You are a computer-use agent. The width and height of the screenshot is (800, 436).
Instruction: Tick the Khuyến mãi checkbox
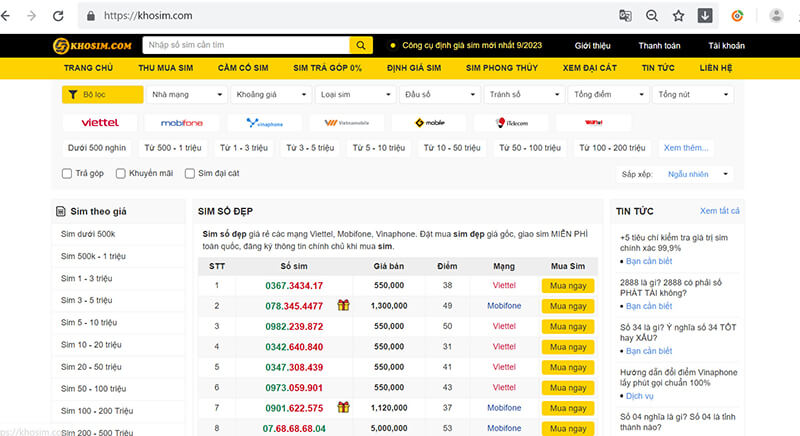pos(120,173)
